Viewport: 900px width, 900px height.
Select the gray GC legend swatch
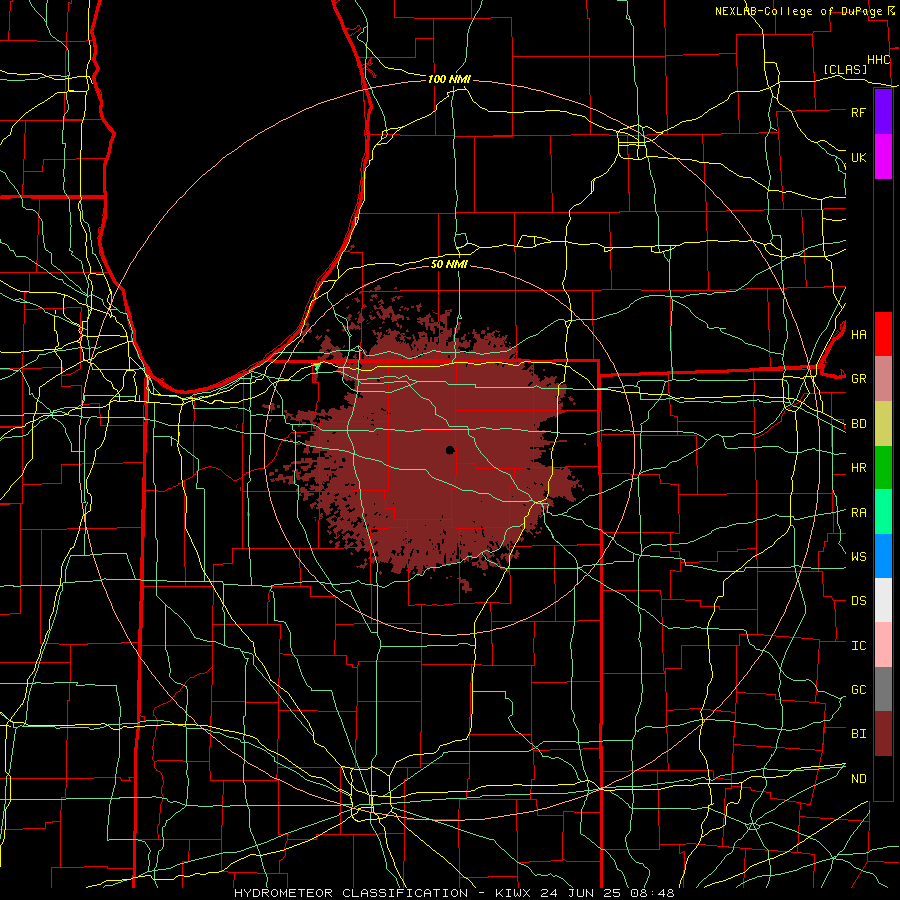click(x=883, y=689)
